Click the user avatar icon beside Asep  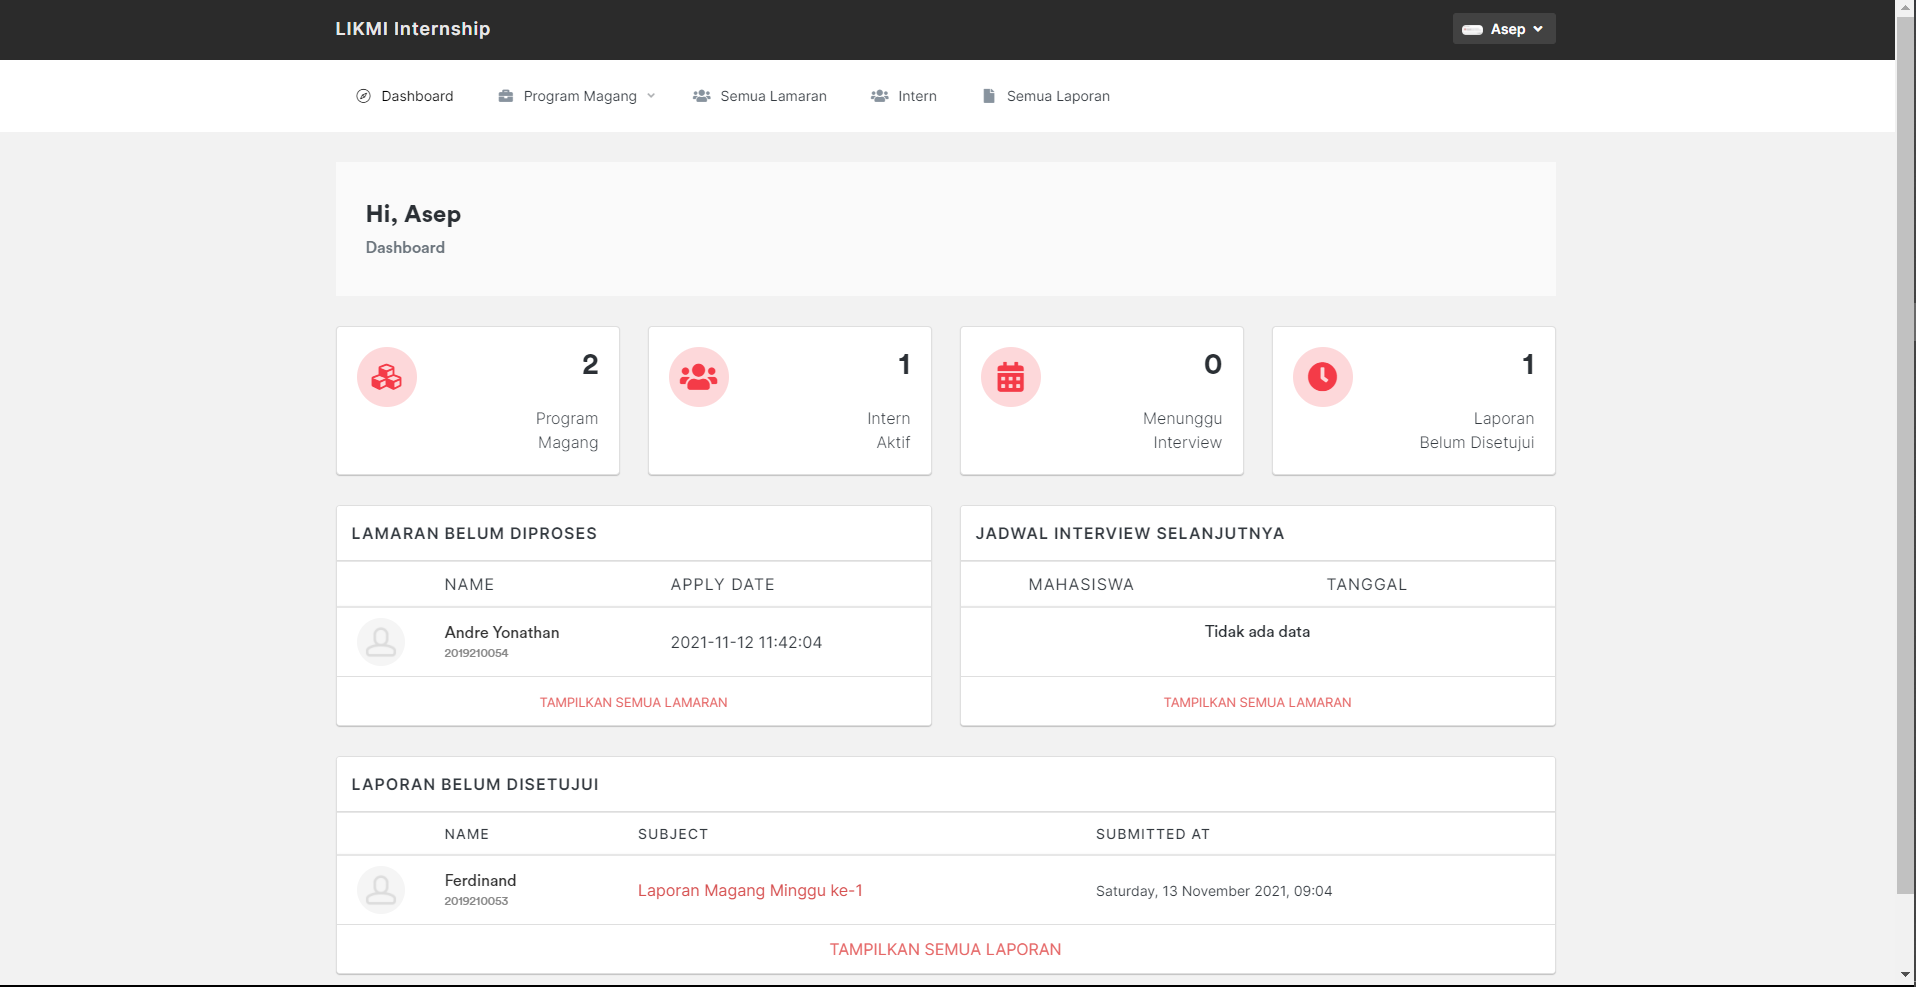[1472, 30]
